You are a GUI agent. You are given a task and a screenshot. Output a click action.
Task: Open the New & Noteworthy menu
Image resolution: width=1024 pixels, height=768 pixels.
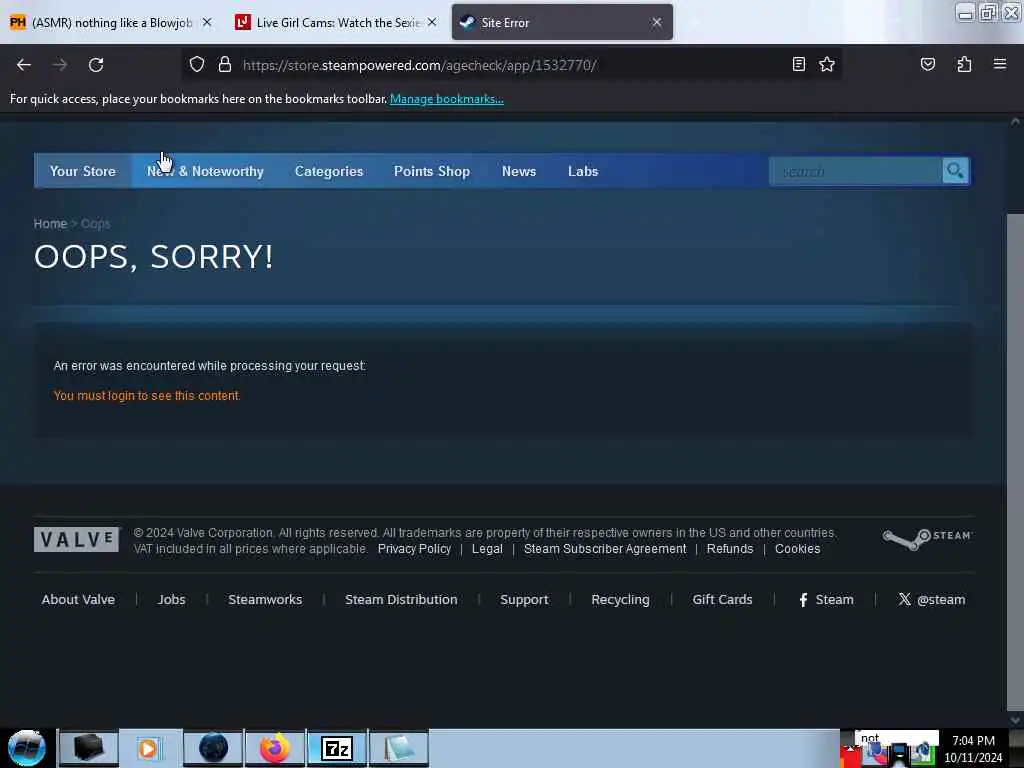(205, 171)
